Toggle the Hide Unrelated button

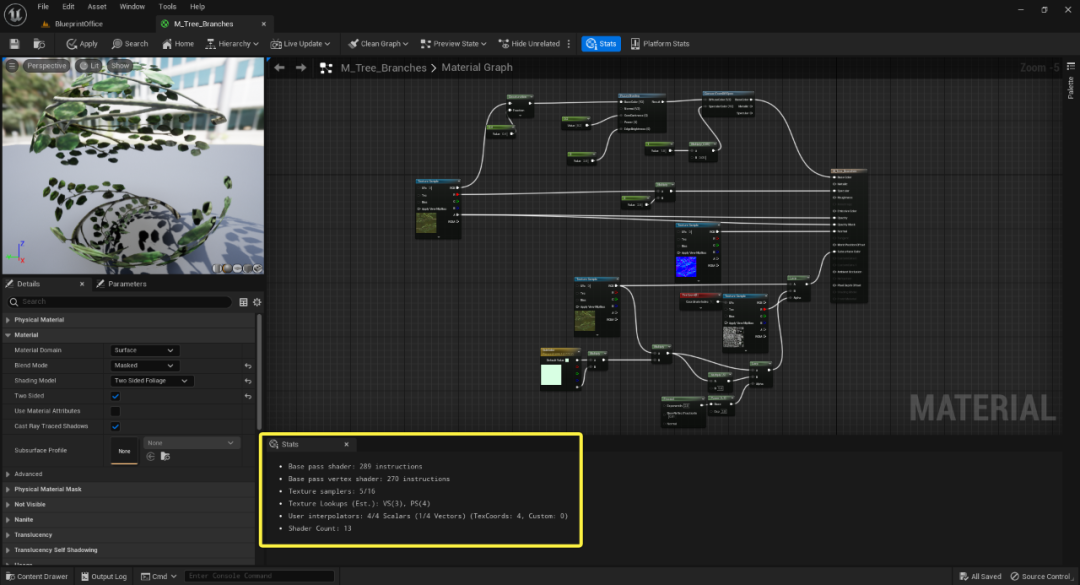pos(529,43)
